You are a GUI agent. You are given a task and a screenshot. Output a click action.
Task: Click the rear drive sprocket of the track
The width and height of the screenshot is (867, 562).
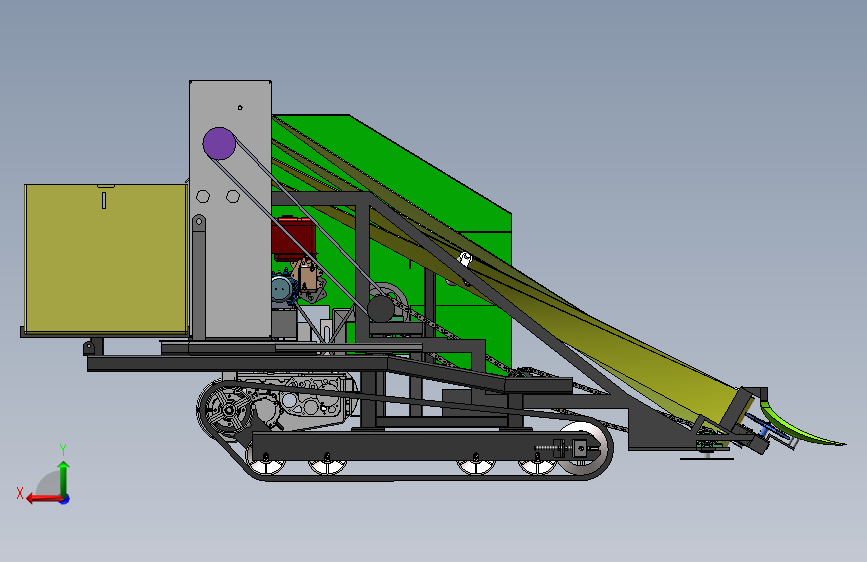pyautogui.click(x=227, y=410)
